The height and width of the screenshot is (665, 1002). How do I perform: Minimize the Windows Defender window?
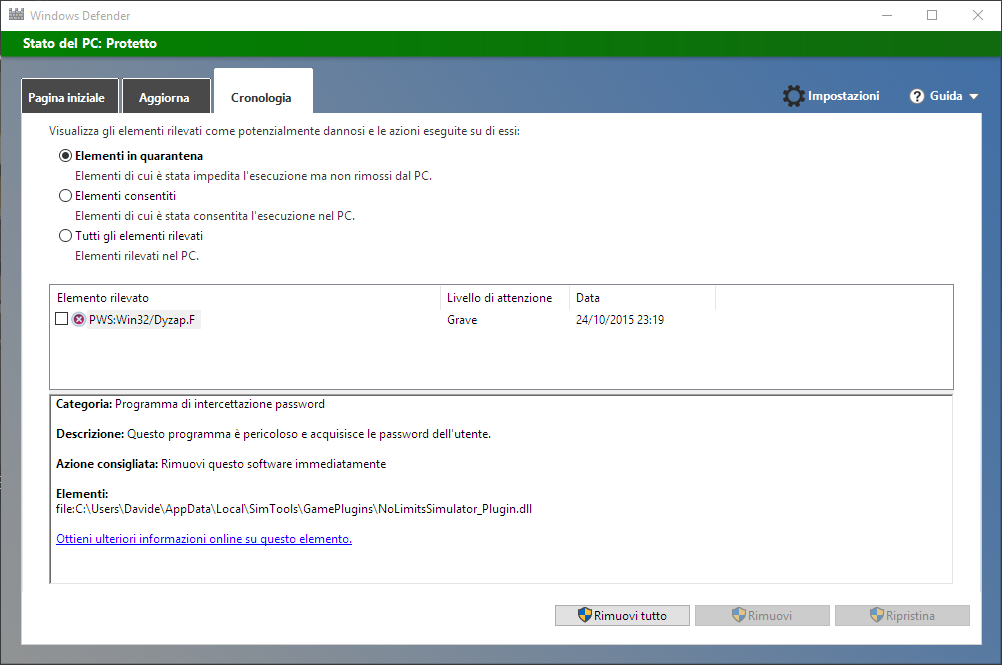(x=887, y=15)
